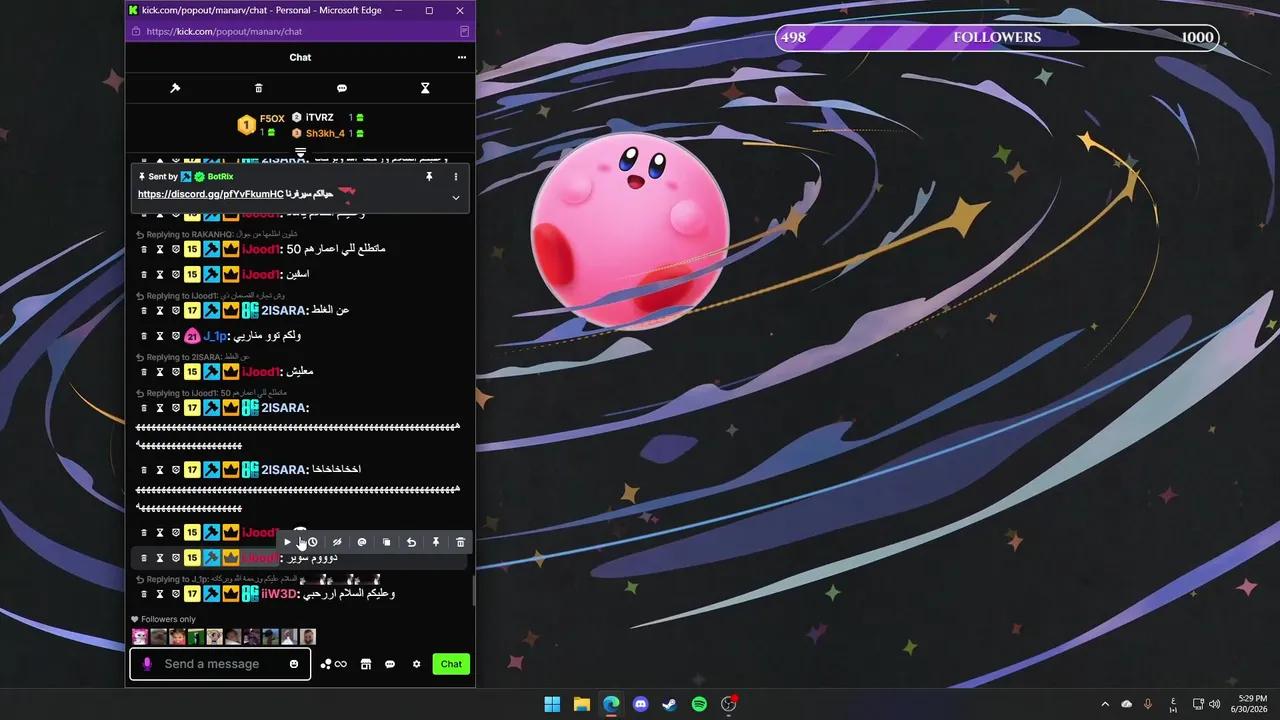The width and height of the screenshot is (1280, 720).
Task: Insert the first pink emote from quick emotes
Action: pos(140,637)
